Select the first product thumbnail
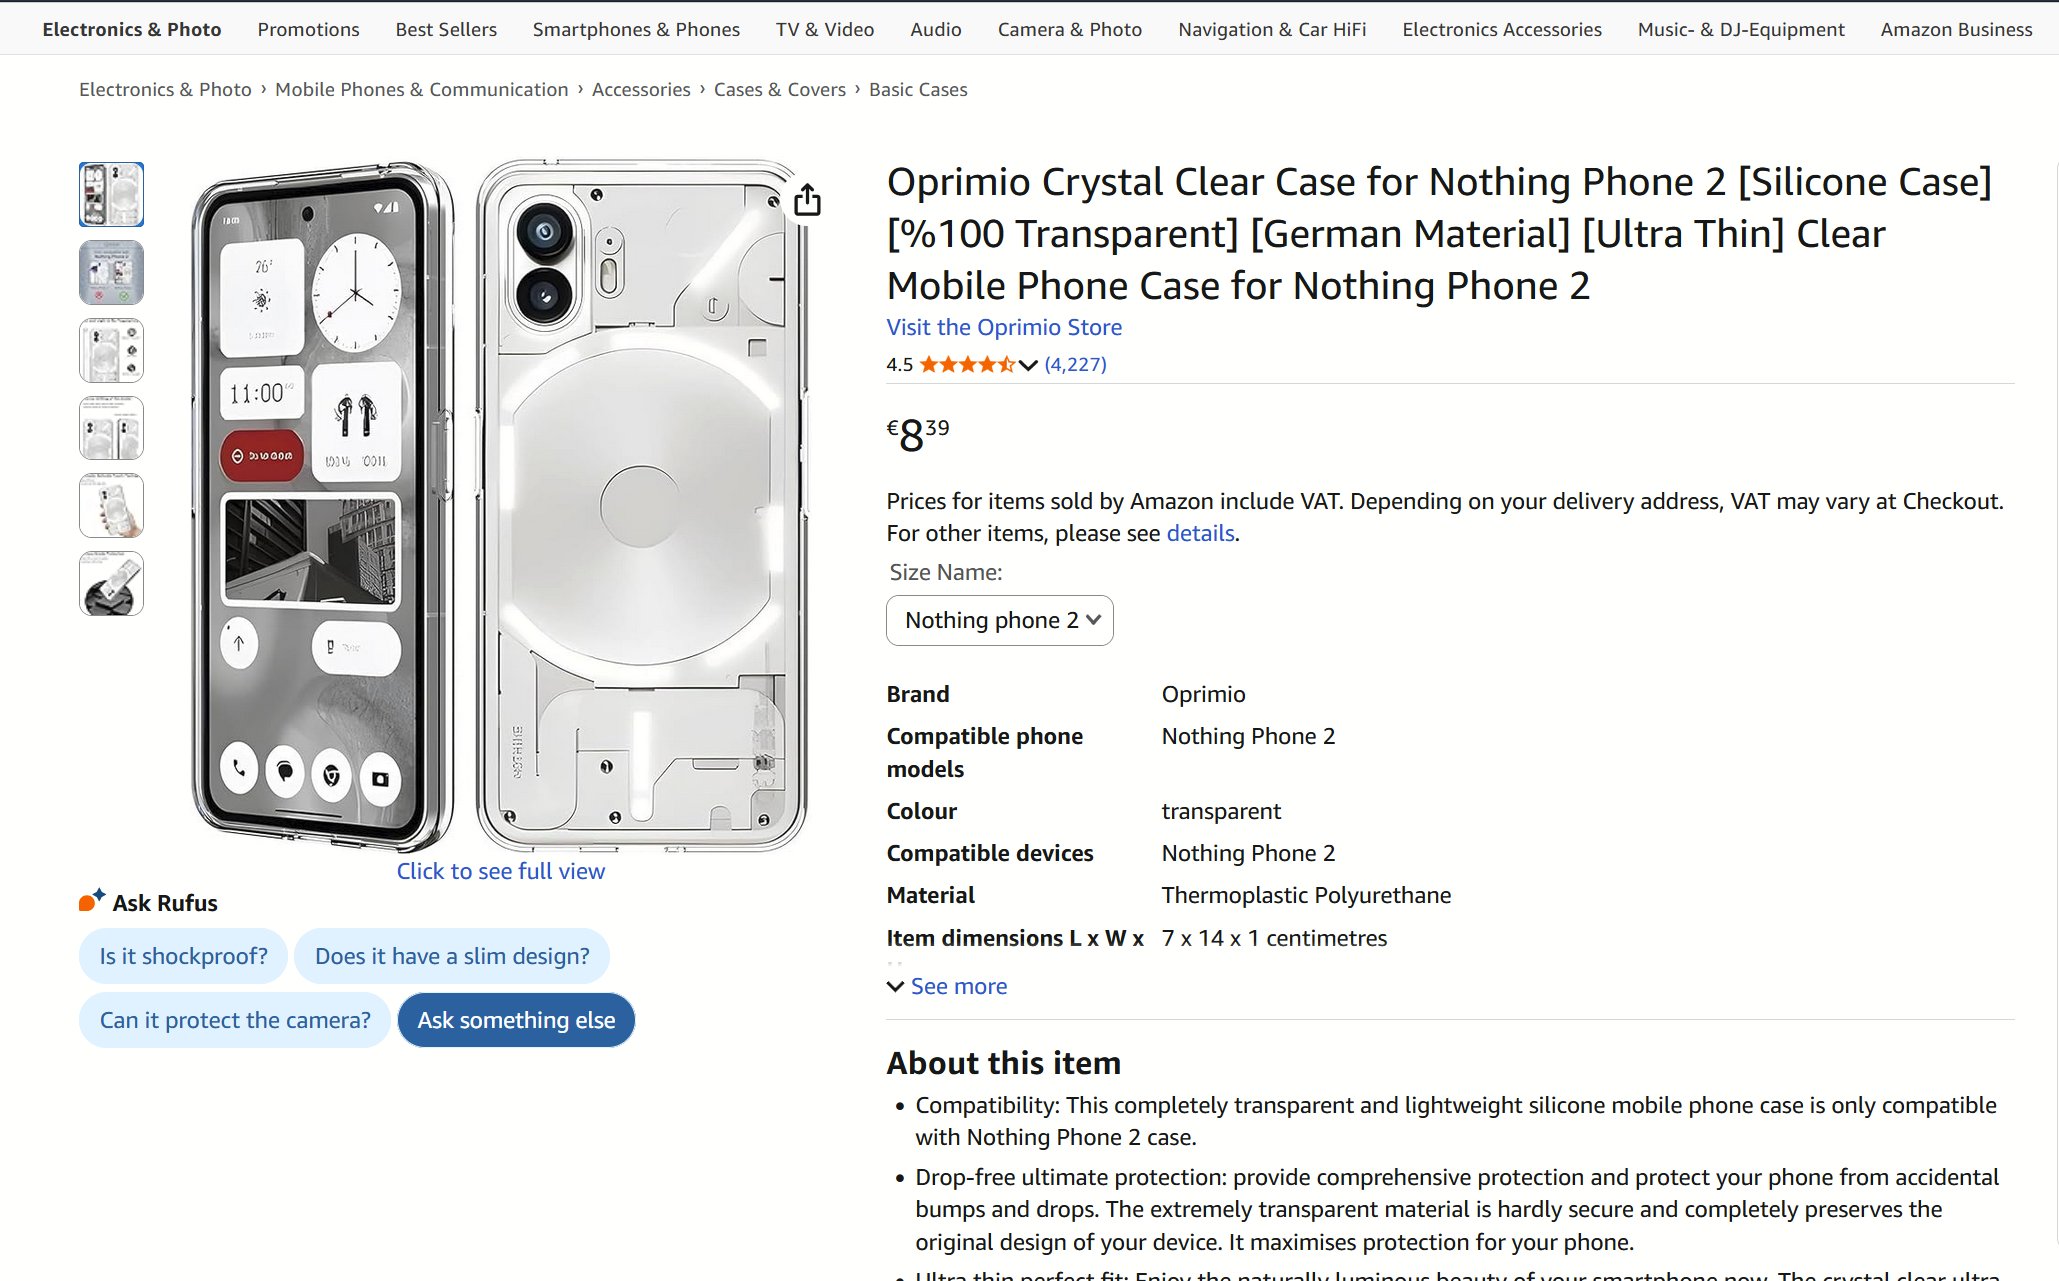 click(111, 194)
